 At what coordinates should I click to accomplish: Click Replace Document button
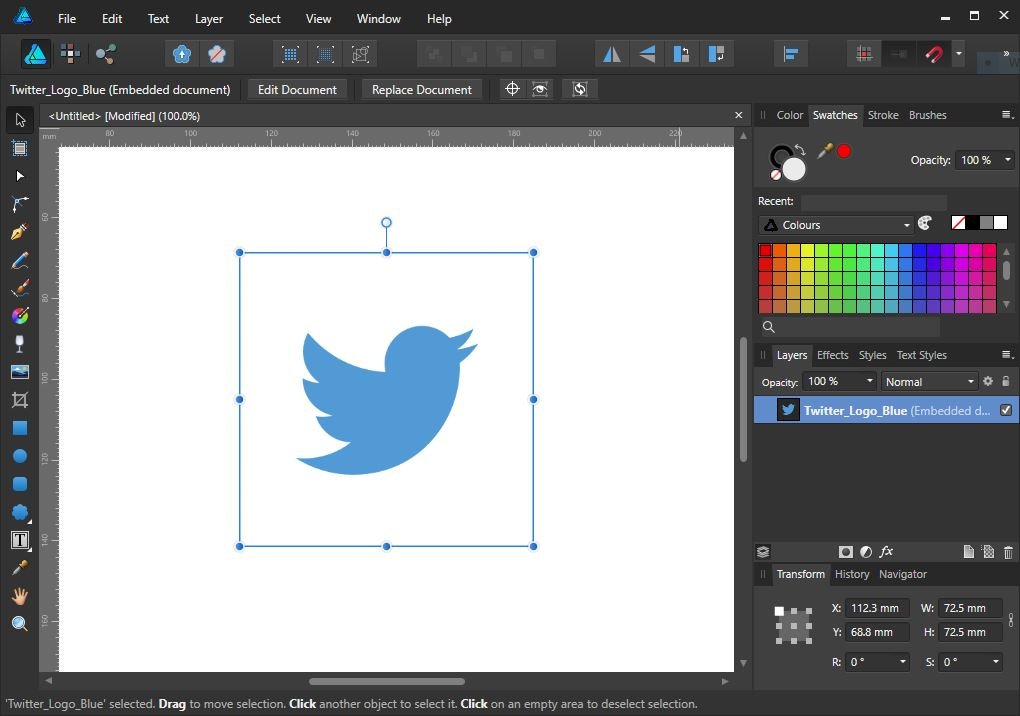click(x=422, y=90)
